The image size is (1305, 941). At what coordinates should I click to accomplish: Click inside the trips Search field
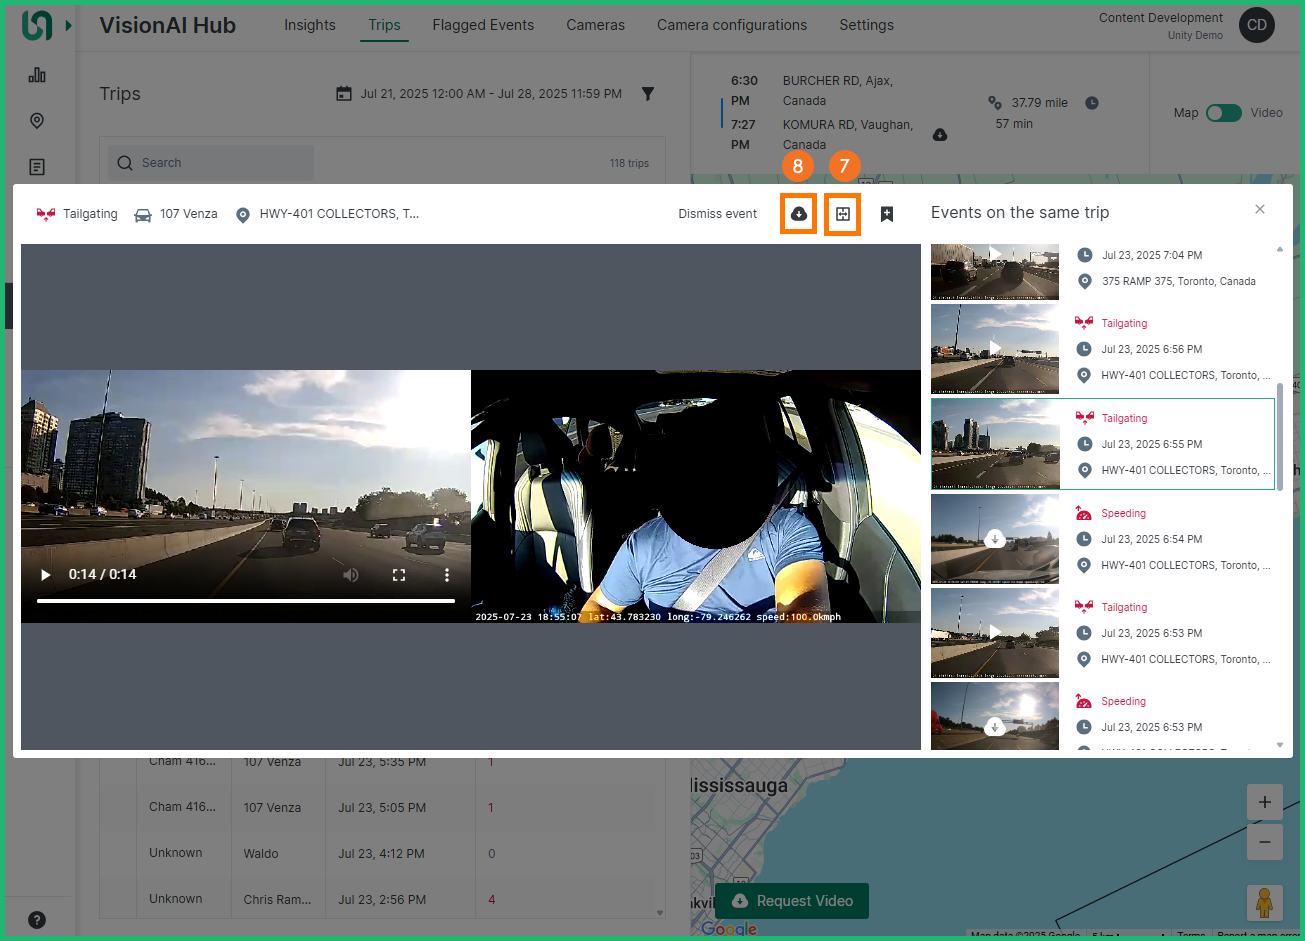210,162
